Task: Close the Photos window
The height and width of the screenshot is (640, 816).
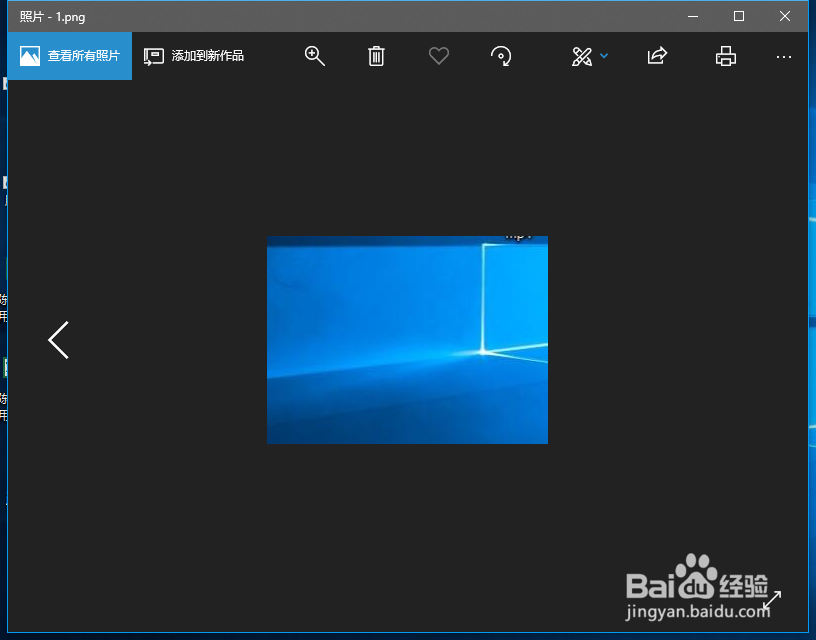Action: [x=785, y=17]
